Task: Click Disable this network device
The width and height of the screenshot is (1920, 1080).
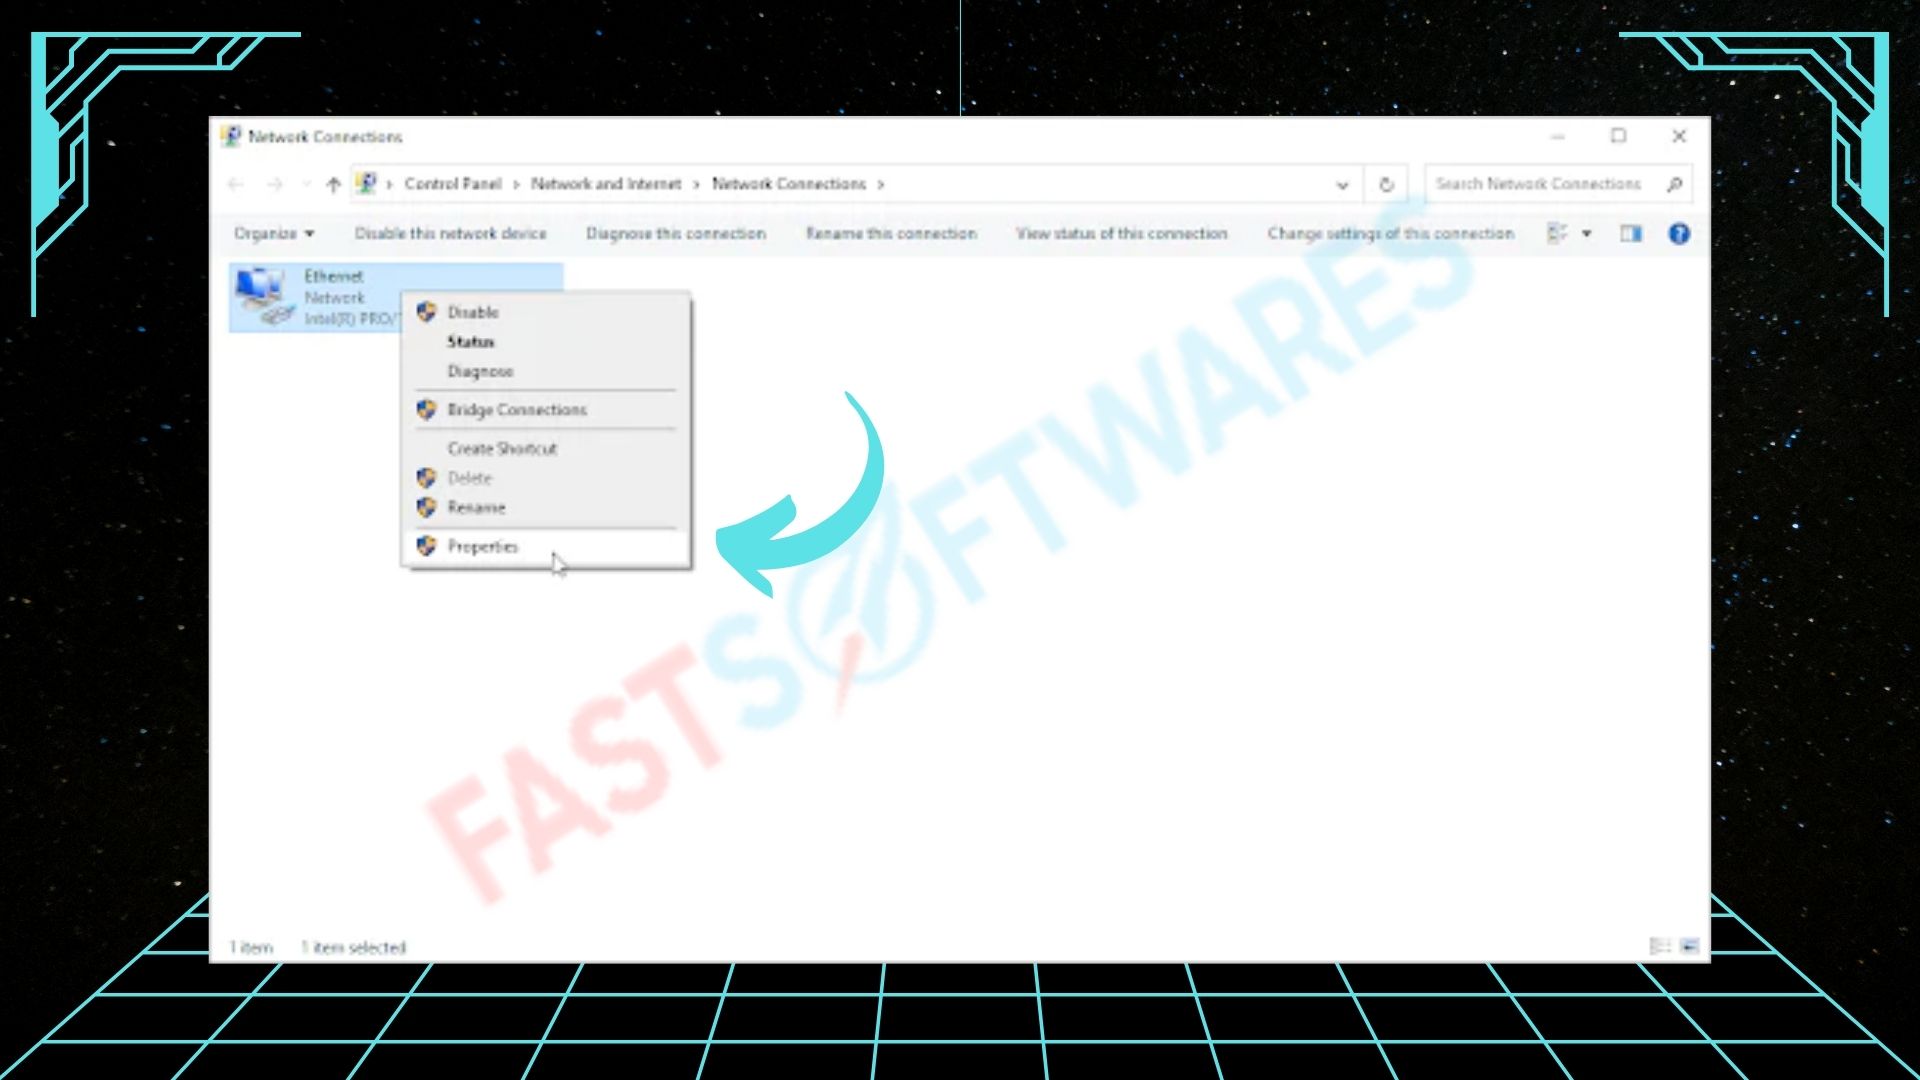Action: pyautogui.click(x=451, y=233)
